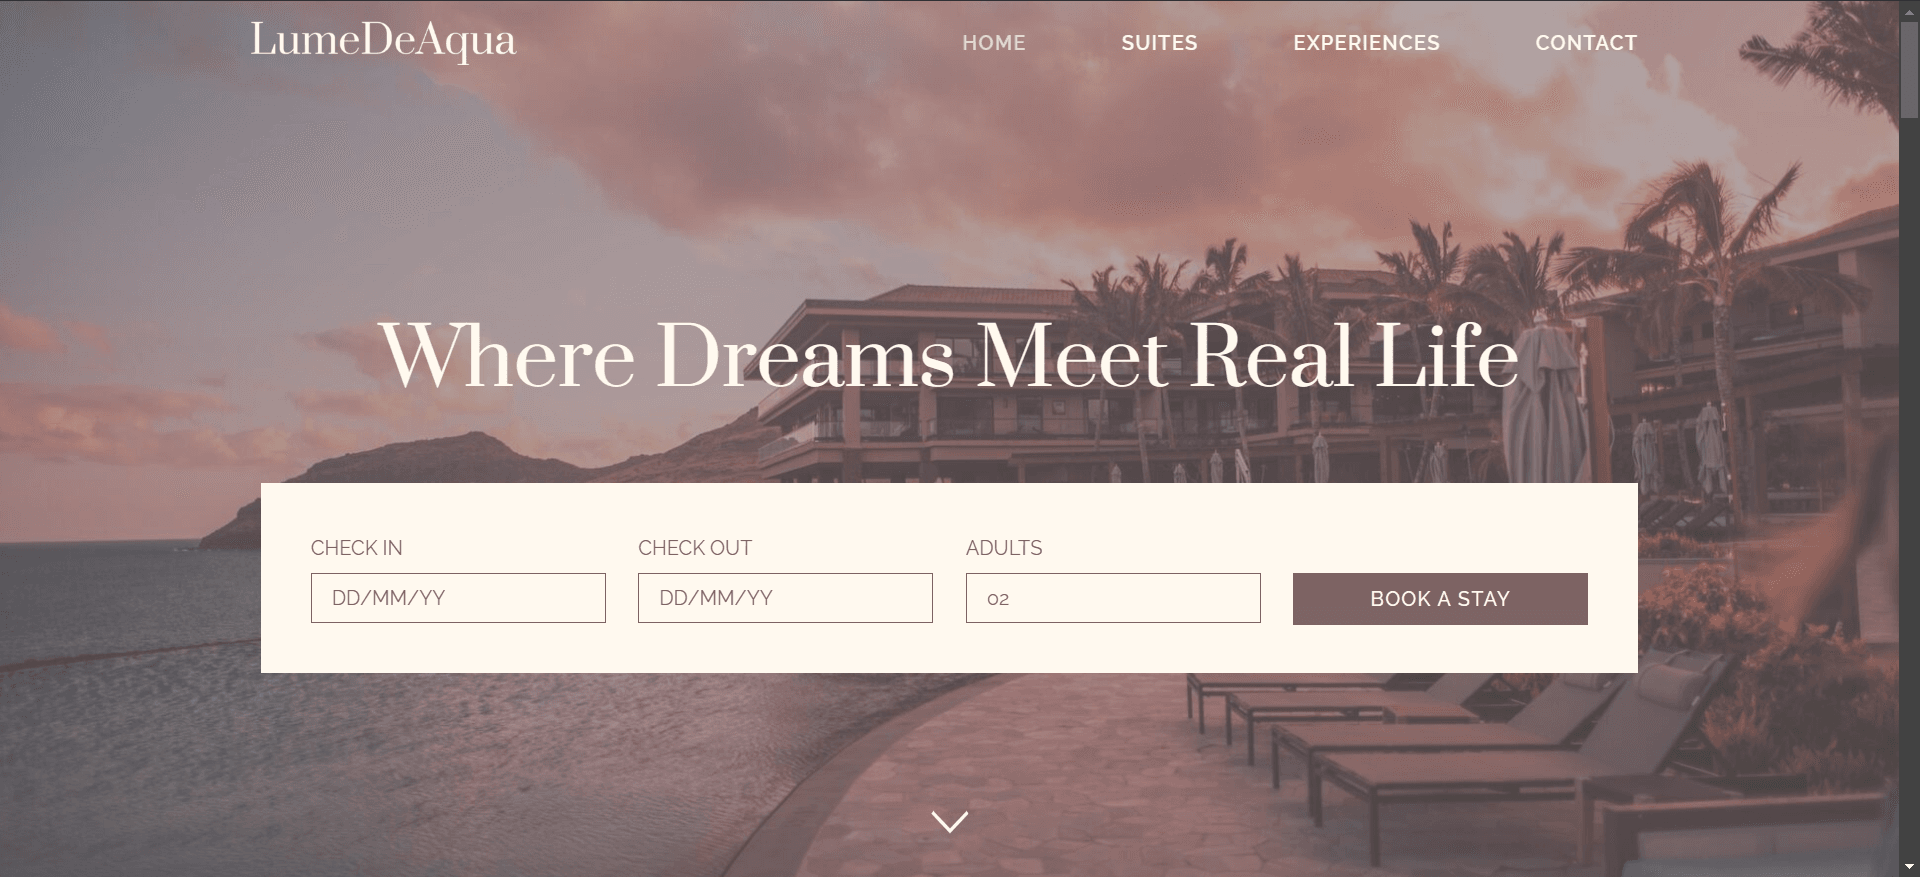Open the EXPERIENCES menu item

[1366, 43]
